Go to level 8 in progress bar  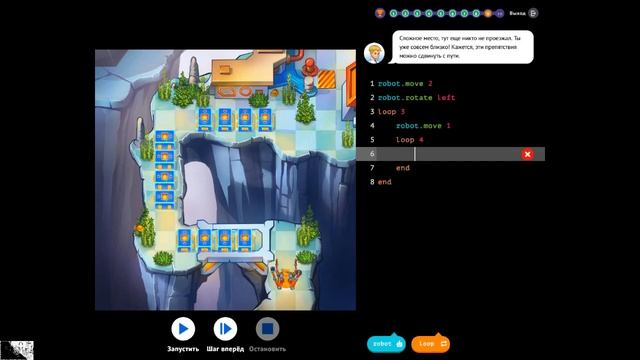tap(476, 13)
